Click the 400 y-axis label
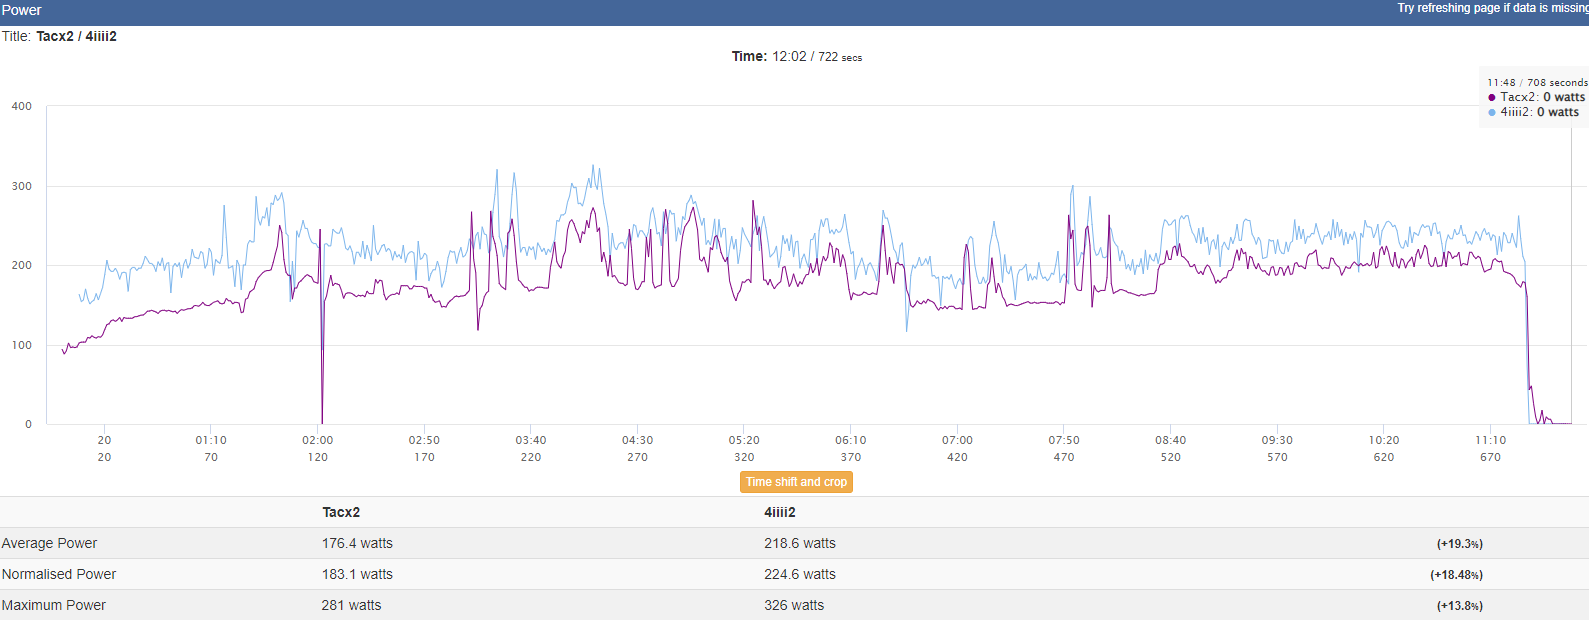Image resolution: width=1589 pixels, height=626 pixels. pyautogui.click(x=22, y=106)
